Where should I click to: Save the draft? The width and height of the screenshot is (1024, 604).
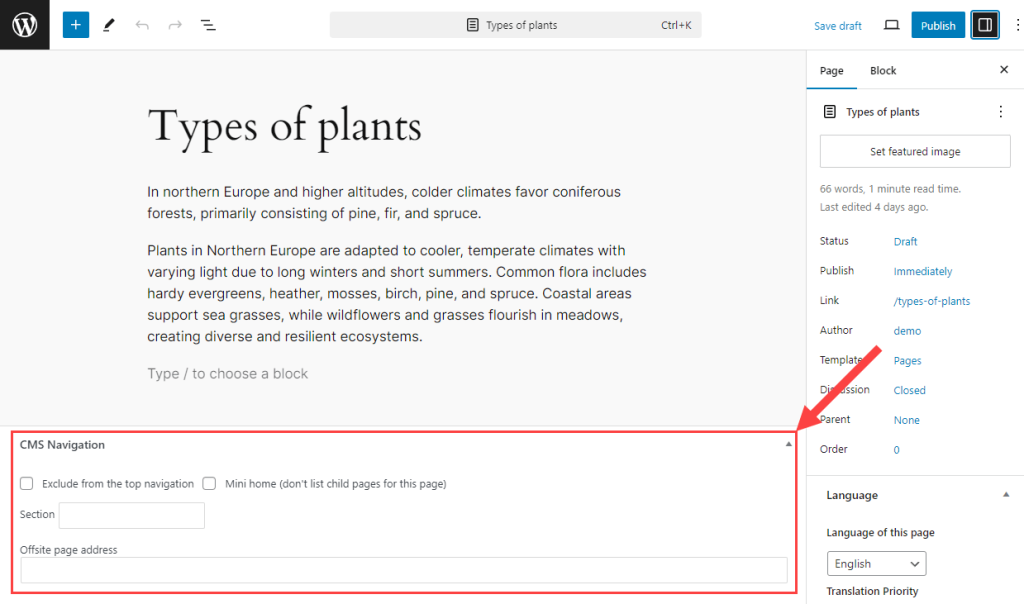[x=837, y=25]
